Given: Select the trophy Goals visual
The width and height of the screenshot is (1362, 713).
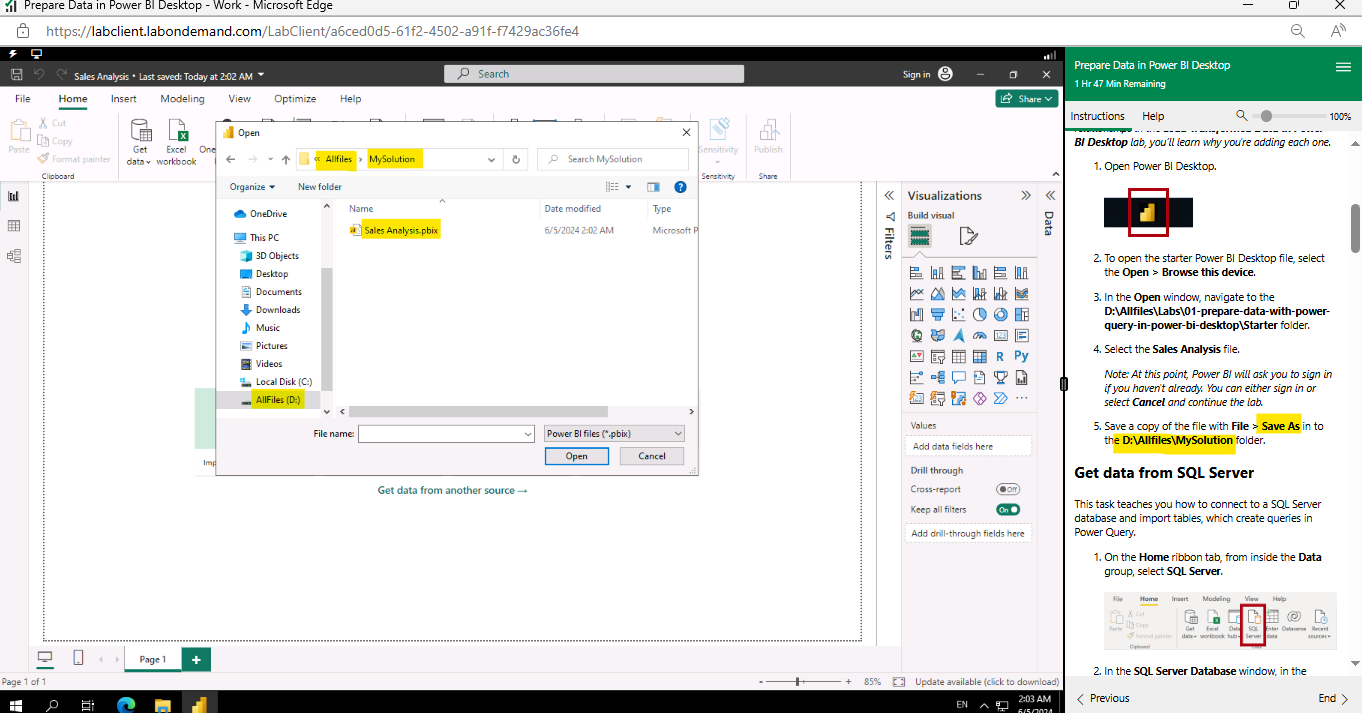Looking at the screenshot, I should pyautogui.click(x=1001, y=378).
